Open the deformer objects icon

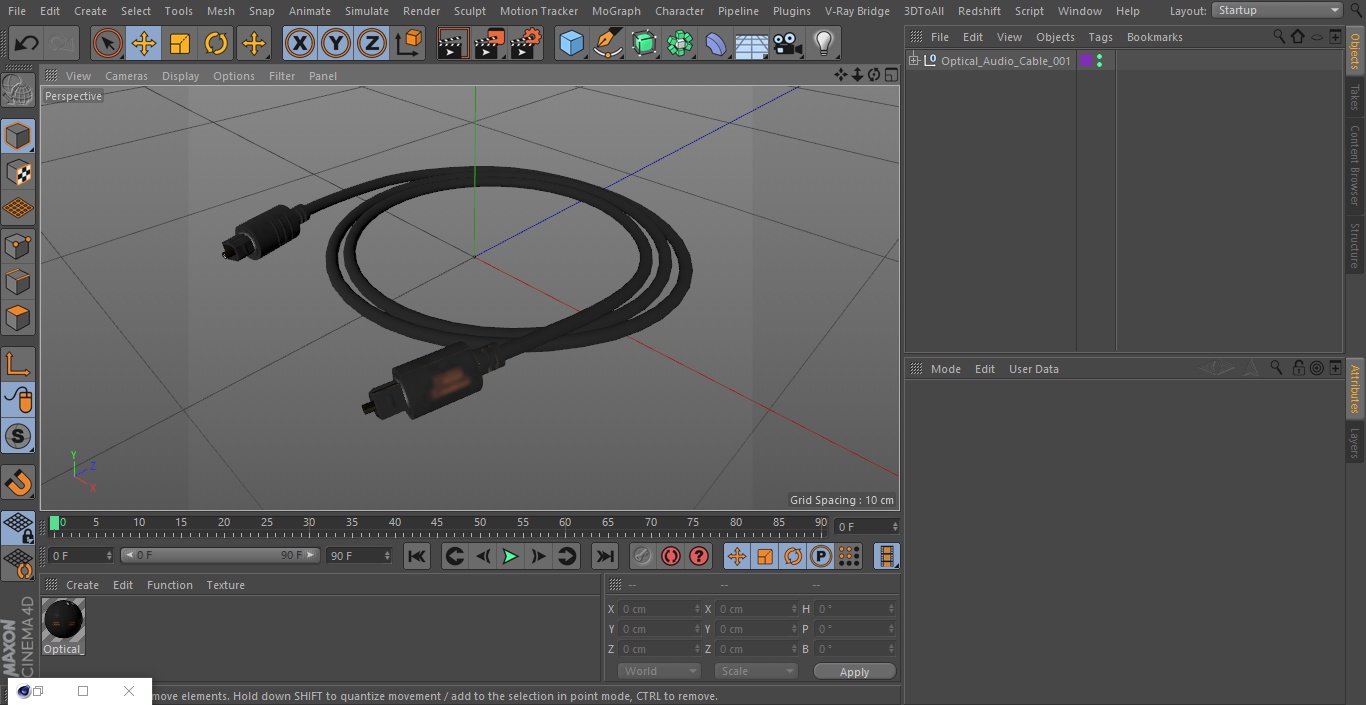click(x=716, y=43)
